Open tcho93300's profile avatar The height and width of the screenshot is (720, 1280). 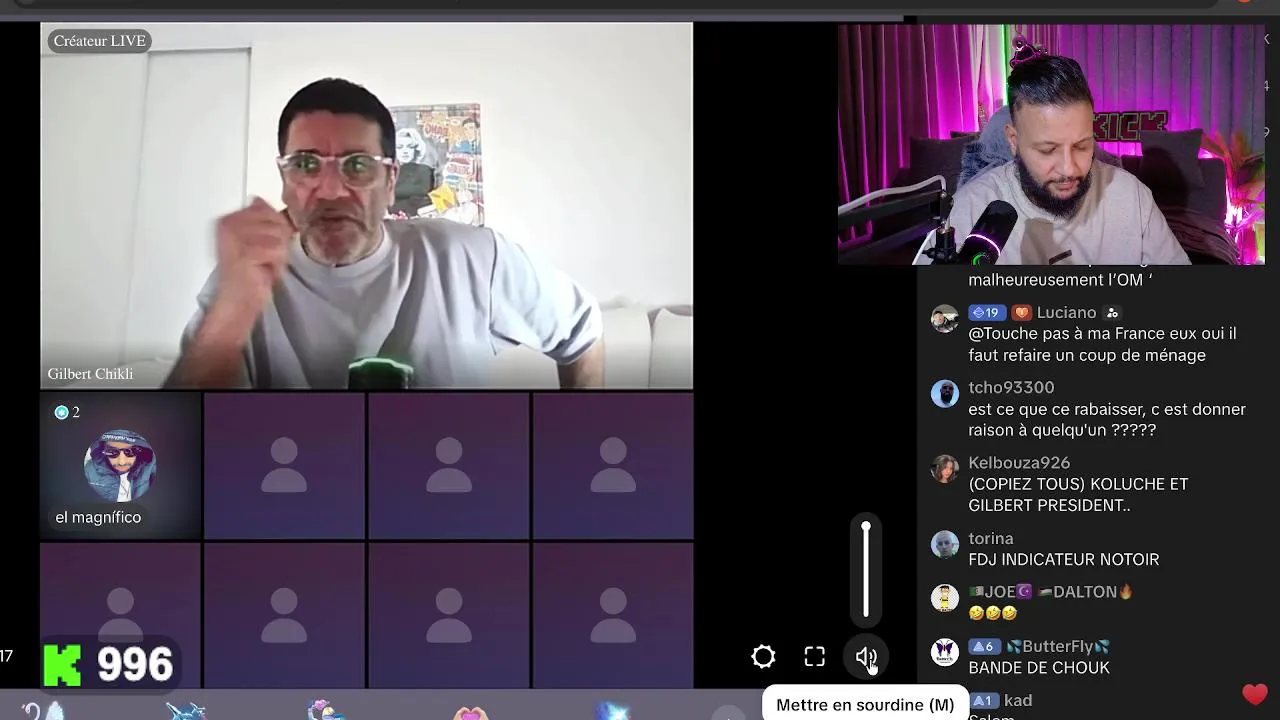945,394
